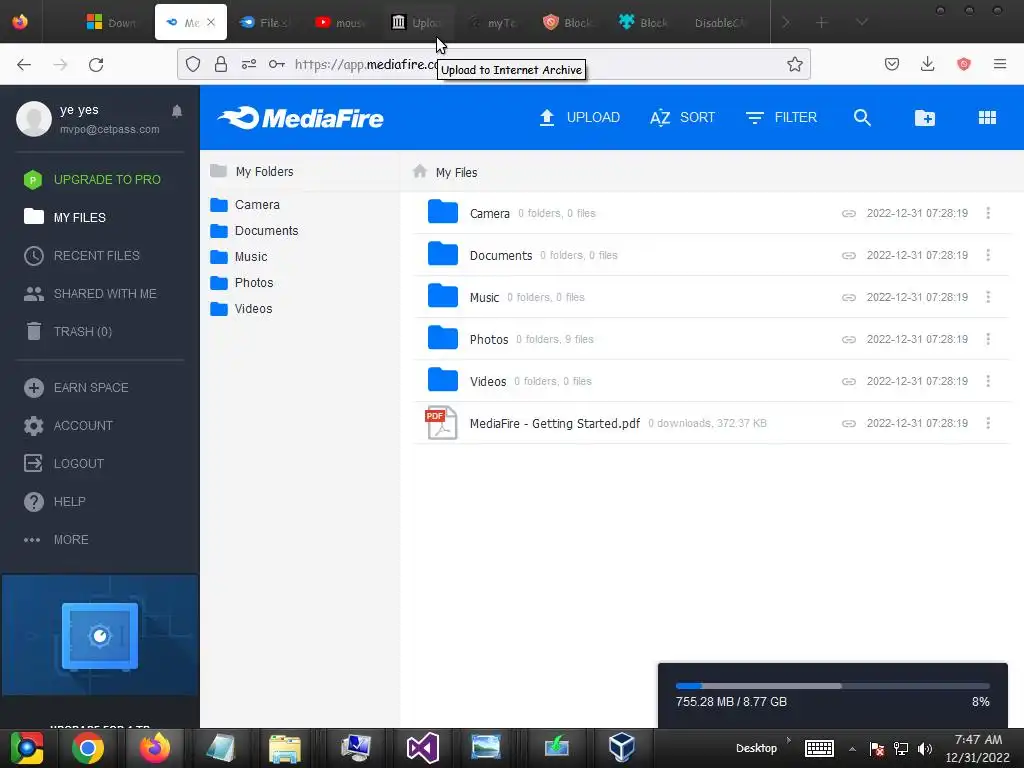Switch to the DisableC tab
The height and width of the screenshot is (768, 1024).
[x=720, y=22]
